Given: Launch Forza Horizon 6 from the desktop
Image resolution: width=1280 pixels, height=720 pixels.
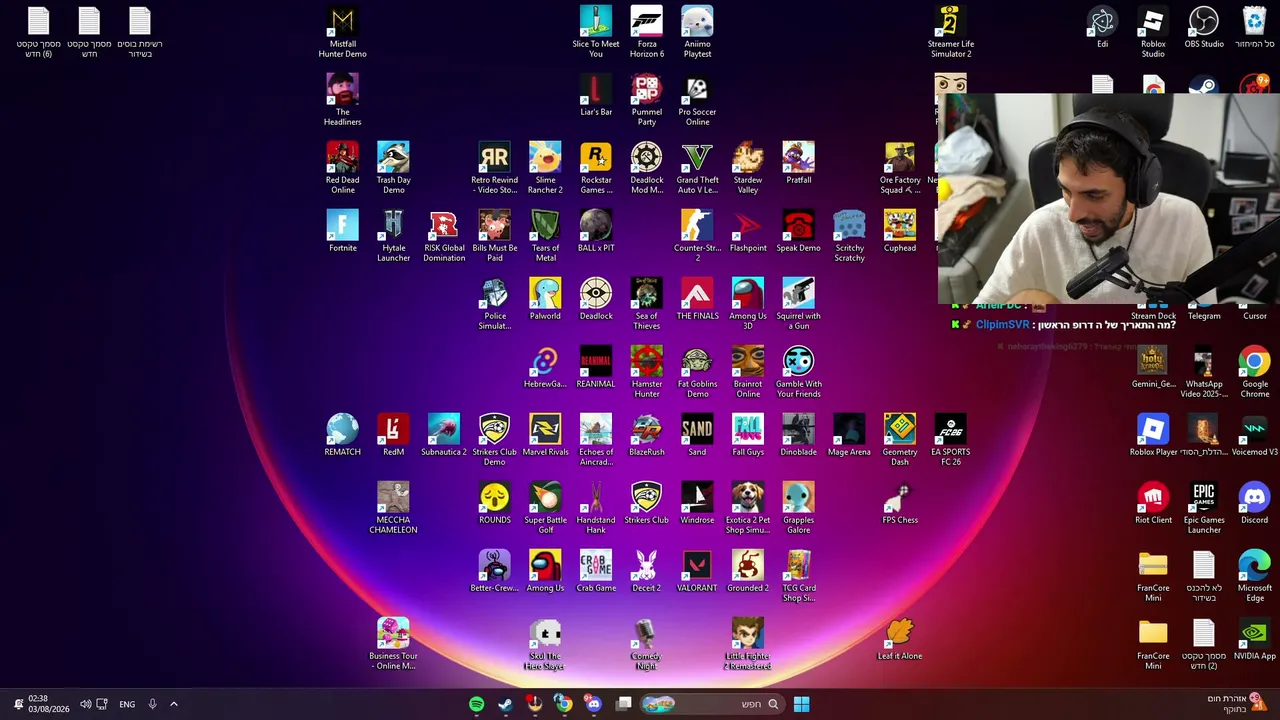Looking at the screenshot, I should [x=647, y=32].
